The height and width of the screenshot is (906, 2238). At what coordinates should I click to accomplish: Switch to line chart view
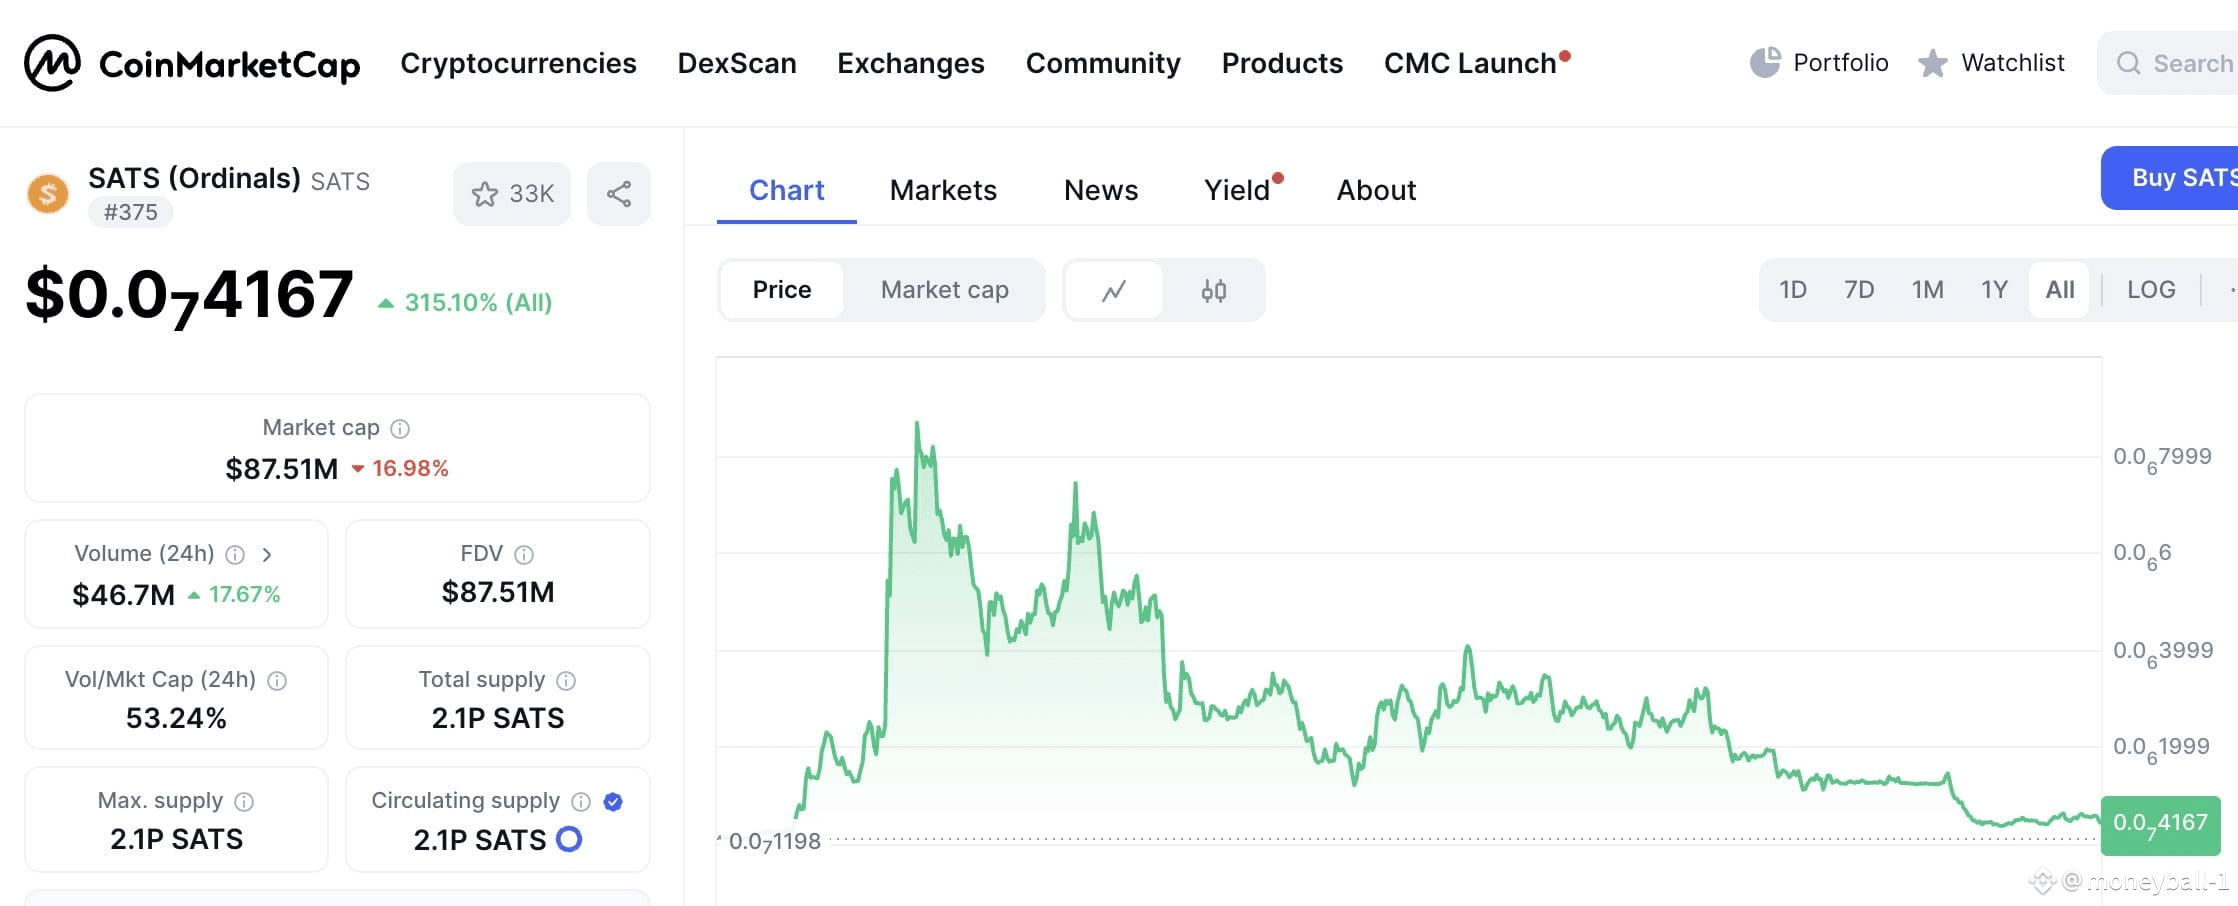(1114, 290)
